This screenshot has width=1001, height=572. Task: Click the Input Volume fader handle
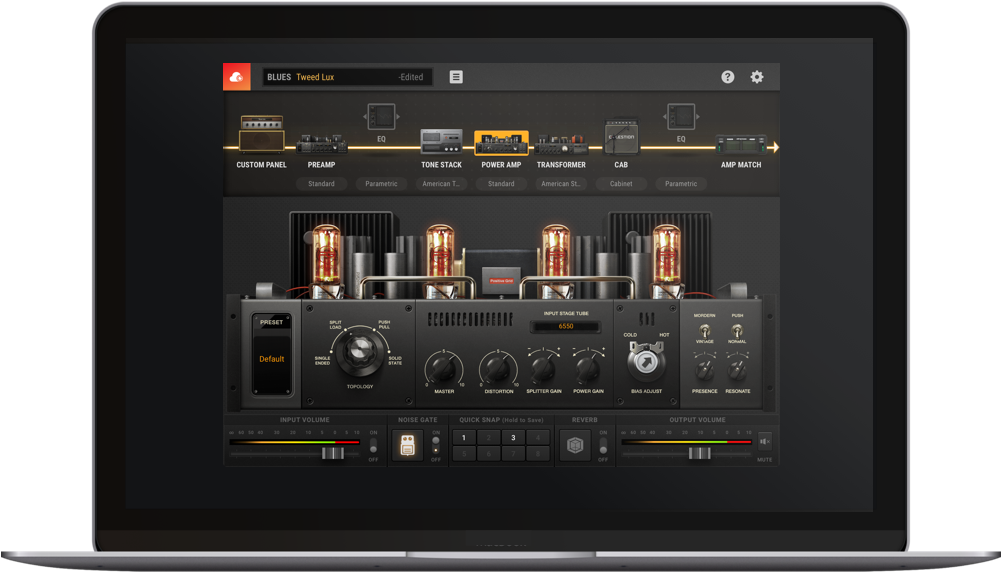pos(333,453)
